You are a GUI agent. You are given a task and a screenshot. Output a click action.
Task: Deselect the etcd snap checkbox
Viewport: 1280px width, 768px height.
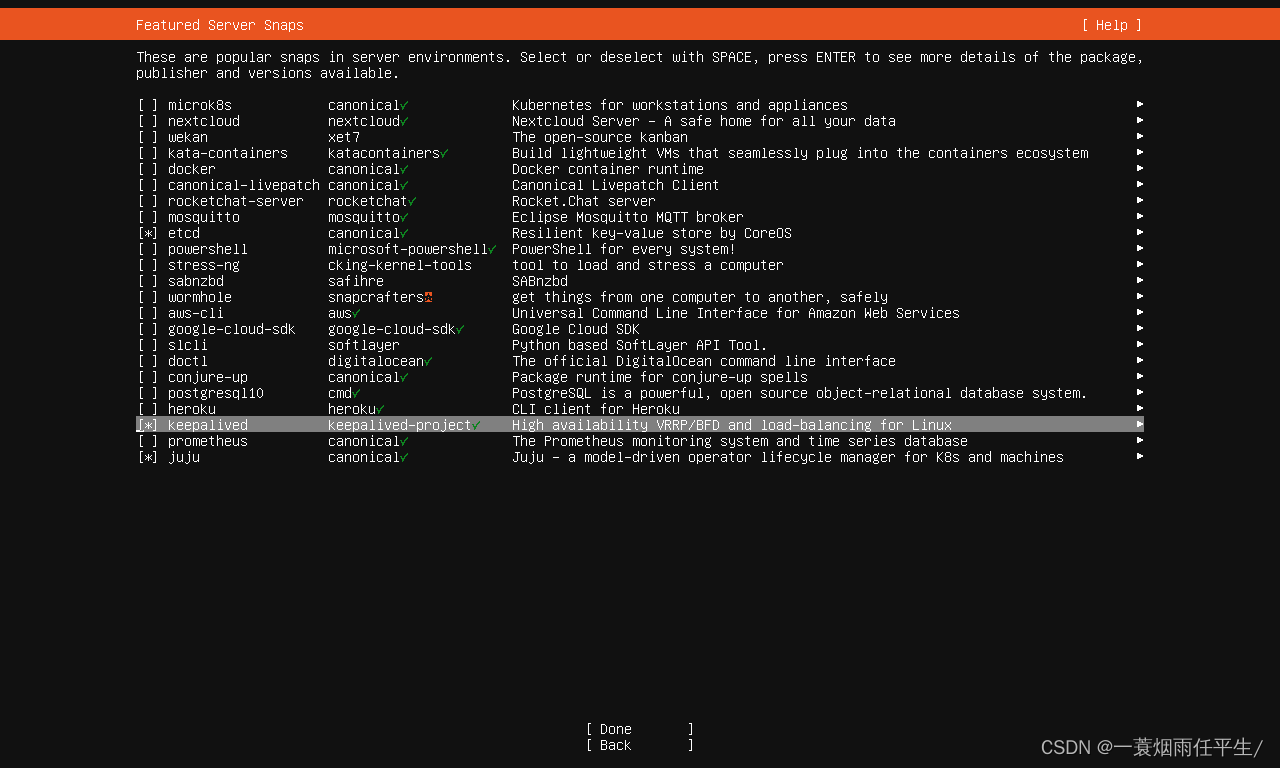[x=148, y=233]
